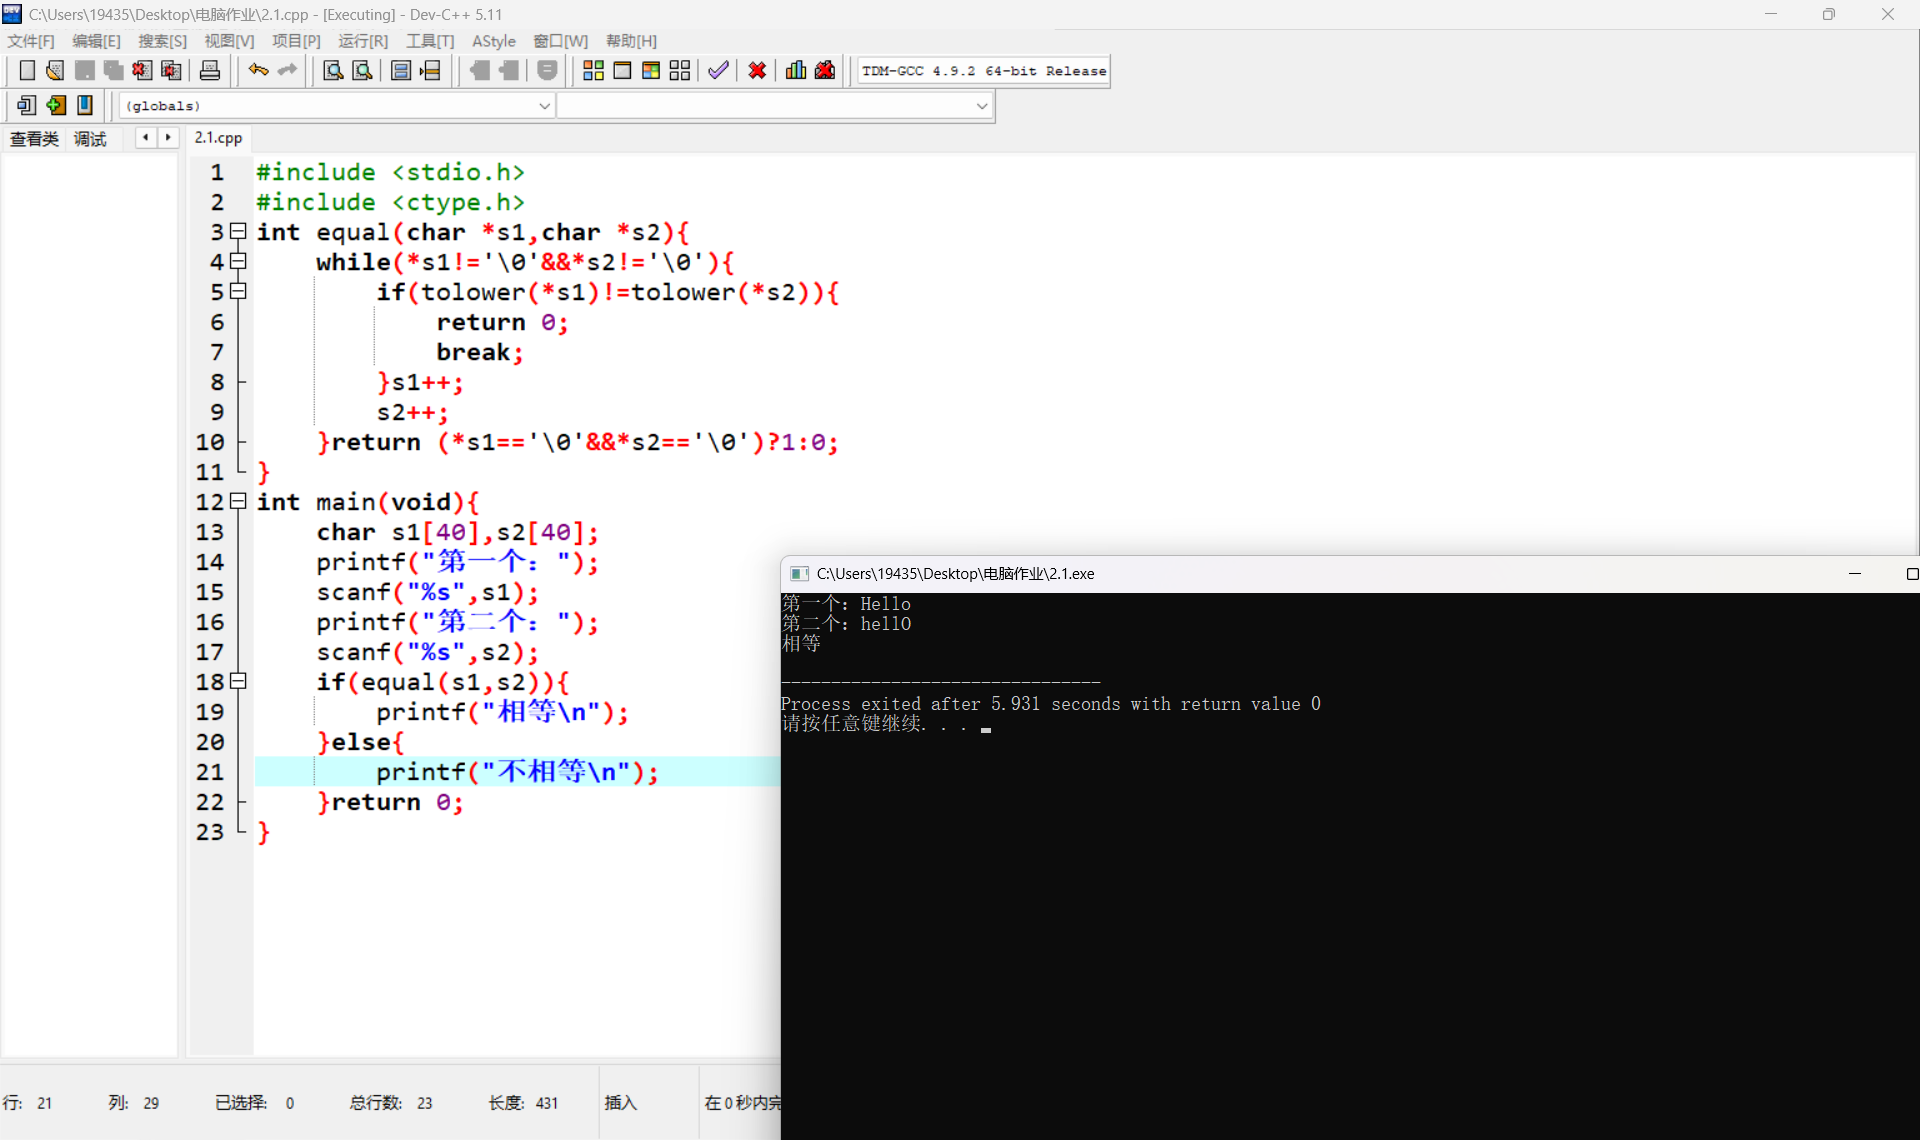The height and width of the screenshot is (1140, 1920).
Task: Open the AStyle menu
Action: pos(493,41)
